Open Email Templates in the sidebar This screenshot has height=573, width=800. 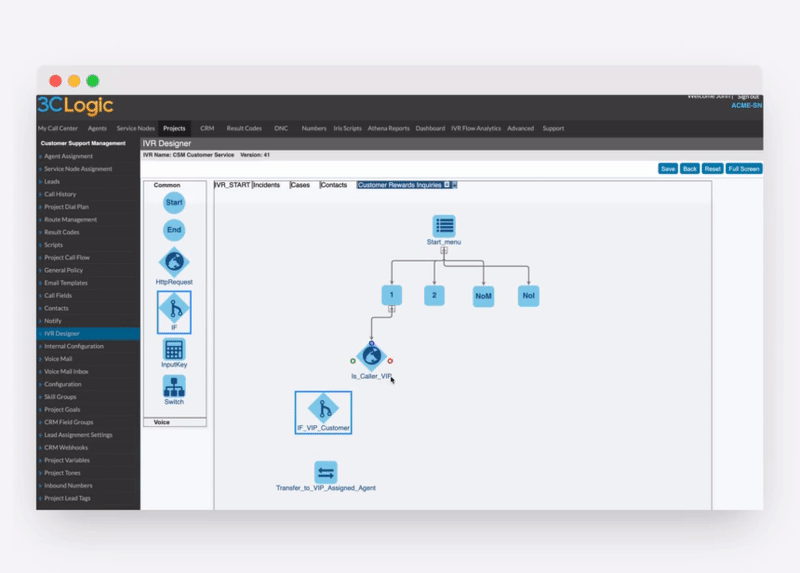click(x=66, y=283)
